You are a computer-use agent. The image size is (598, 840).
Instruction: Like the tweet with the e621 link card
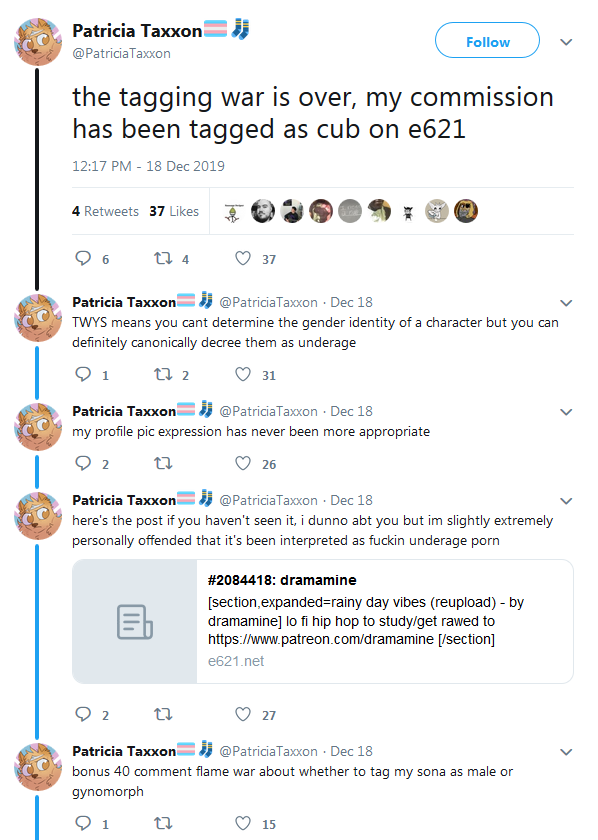pyautogui.click(x=243, y=714)
